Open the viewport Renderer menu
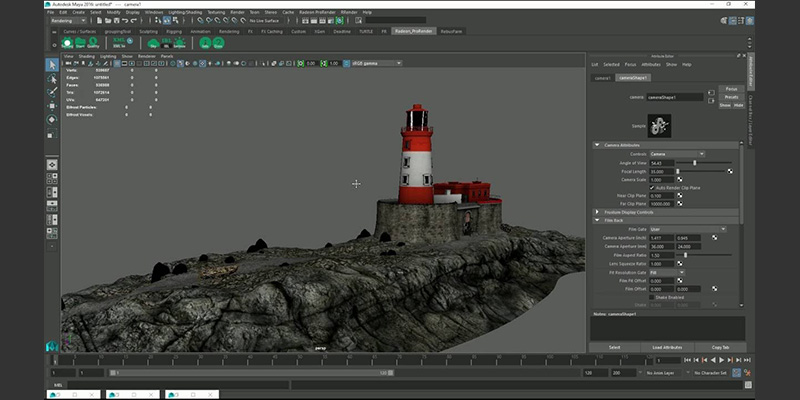 [146, 56]
